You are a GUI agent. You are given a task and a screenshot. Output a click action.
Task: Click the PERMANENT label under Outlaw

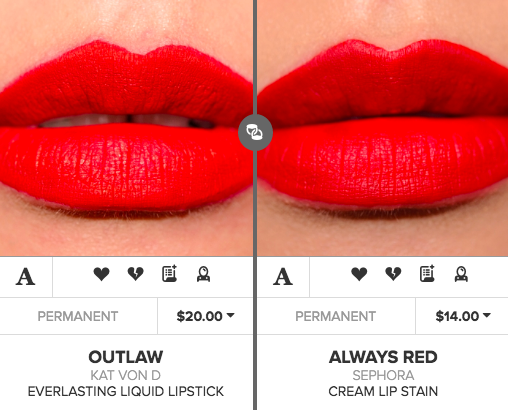(x=78, y=316)
